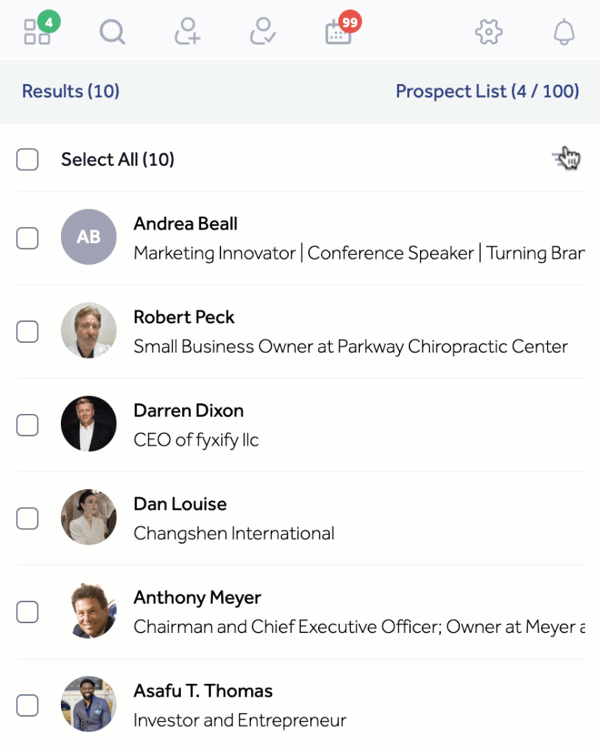Open the add-contact person-plus icon
Viewport: 600px width, 747px height.
[x=187, y=31]
